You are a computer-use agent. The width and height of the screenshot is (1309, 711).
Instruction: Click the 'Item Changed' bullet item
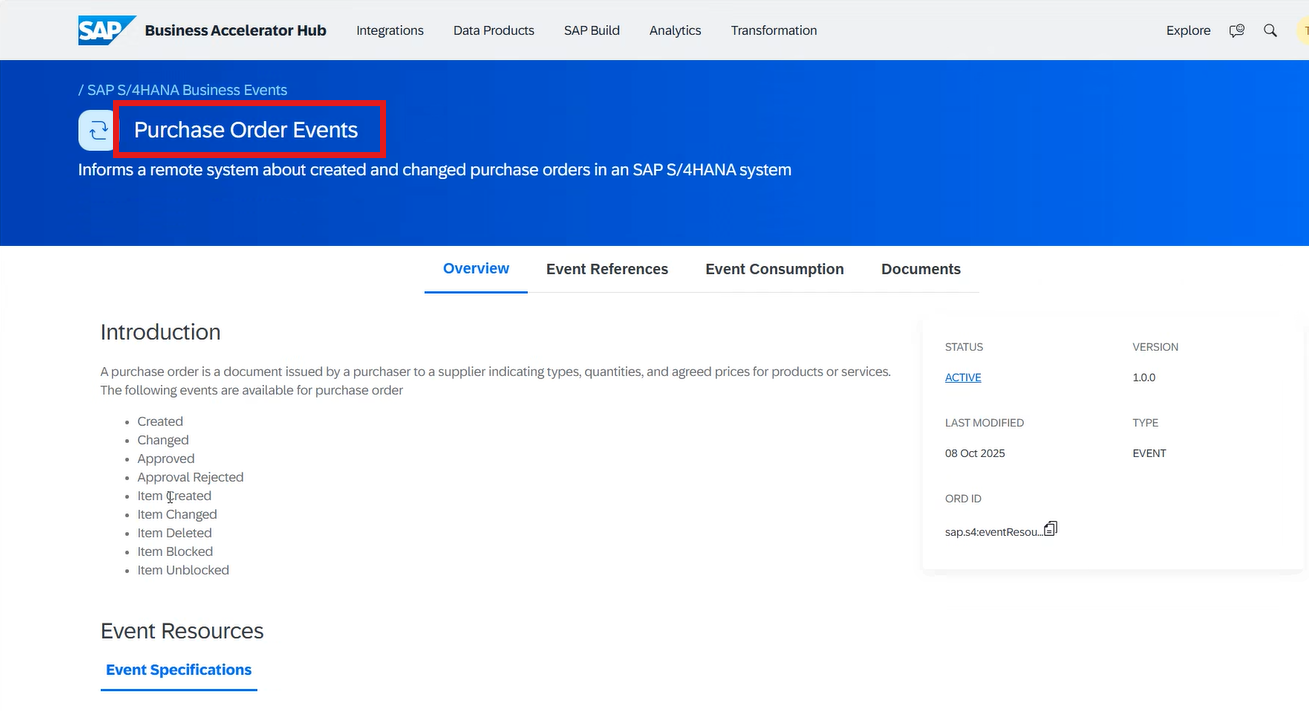[x=177, y=515]
